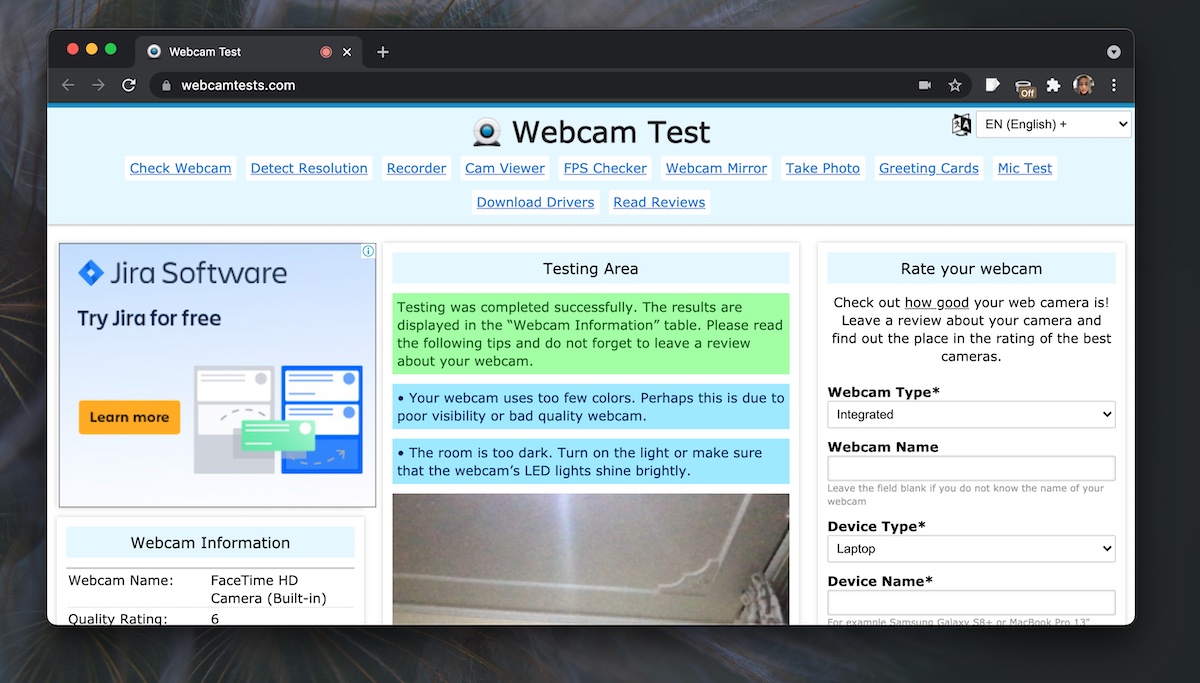
Task: Click the Testing Area heading
Action: point(590,268)
